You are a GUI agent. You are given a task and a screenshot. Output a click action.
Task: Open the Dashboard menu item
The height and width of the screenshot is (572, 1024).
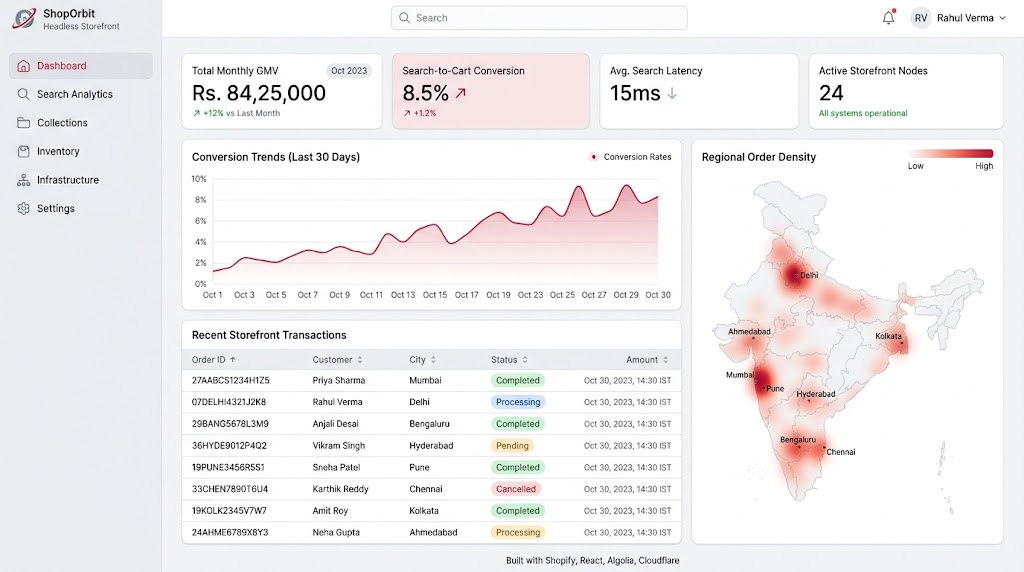pyautogui.click(x=81, y=65)
